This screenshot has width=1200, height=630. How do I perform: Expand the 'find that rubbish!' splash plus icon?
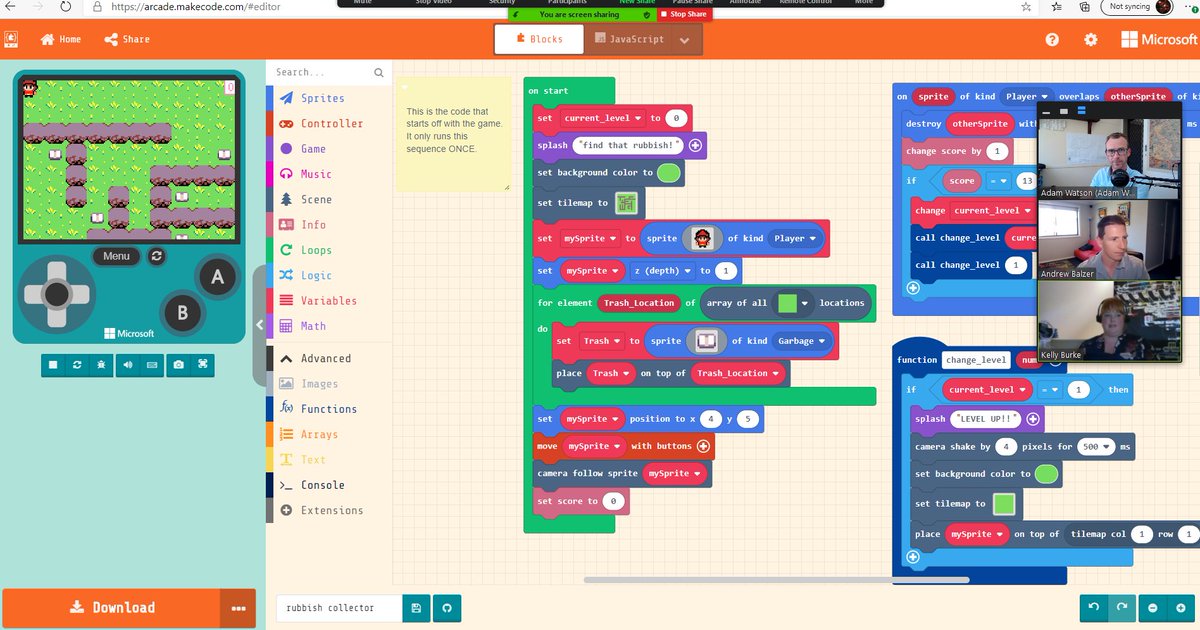point(696,145)
